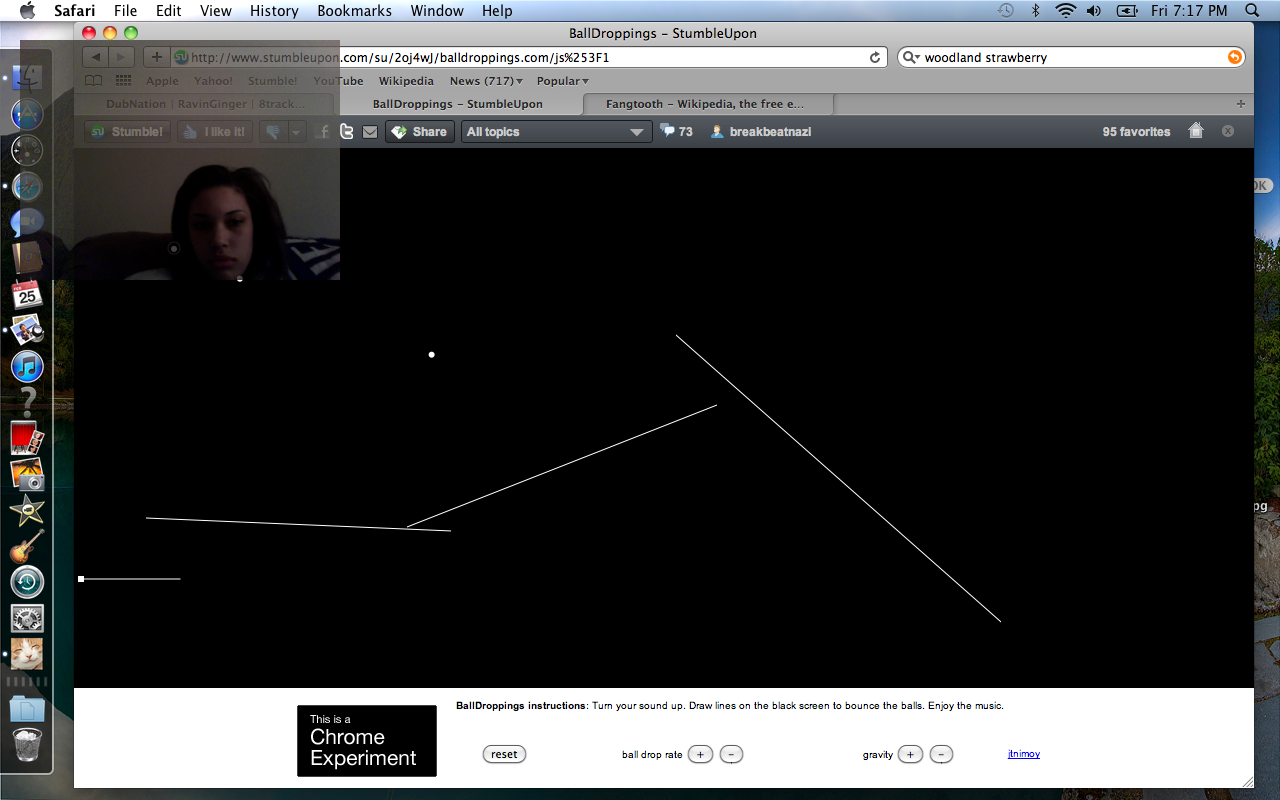Switch to the Fangtooth Wikipedia tab
The width and height of the screenshot is (1280, 800).
(705, 104)
